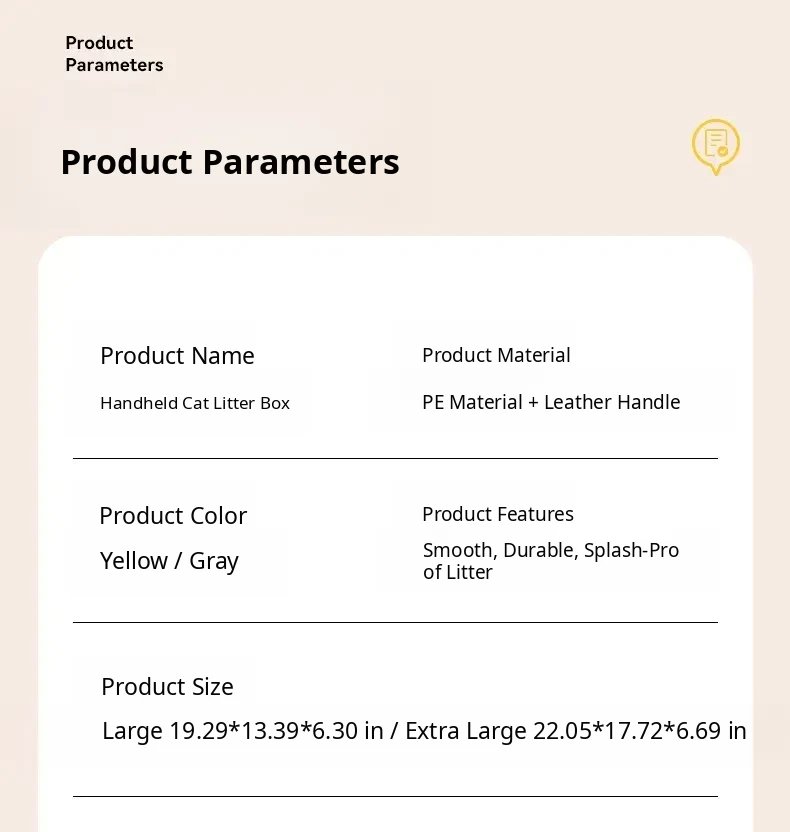Click the large bold "Product Parameters" heading
The height and width of the screenshot is (832, 790).
(x=229, y=162)
